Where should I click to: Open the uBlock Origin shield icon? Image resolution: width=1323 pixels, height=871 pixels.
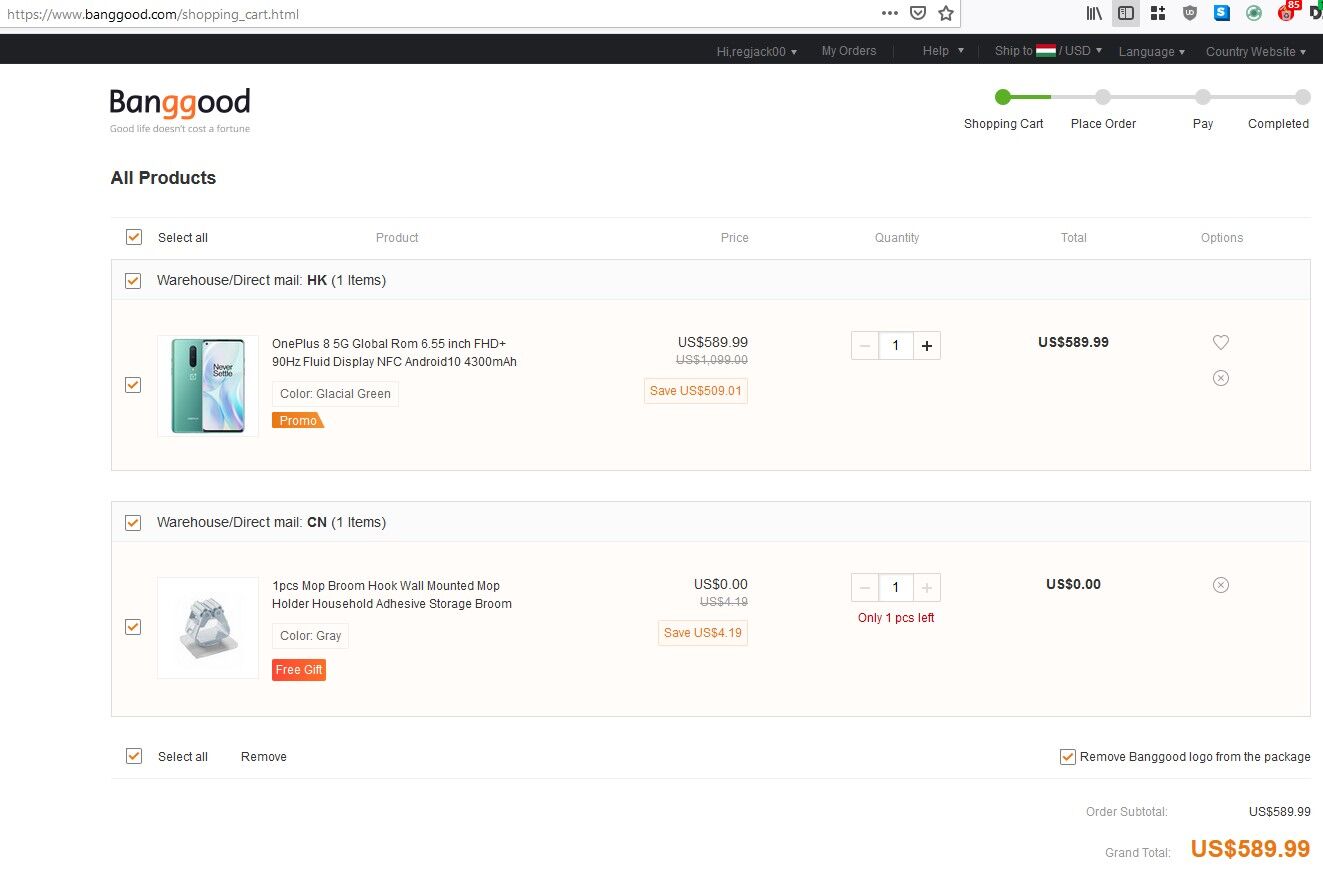click(x=1190, y=14)
